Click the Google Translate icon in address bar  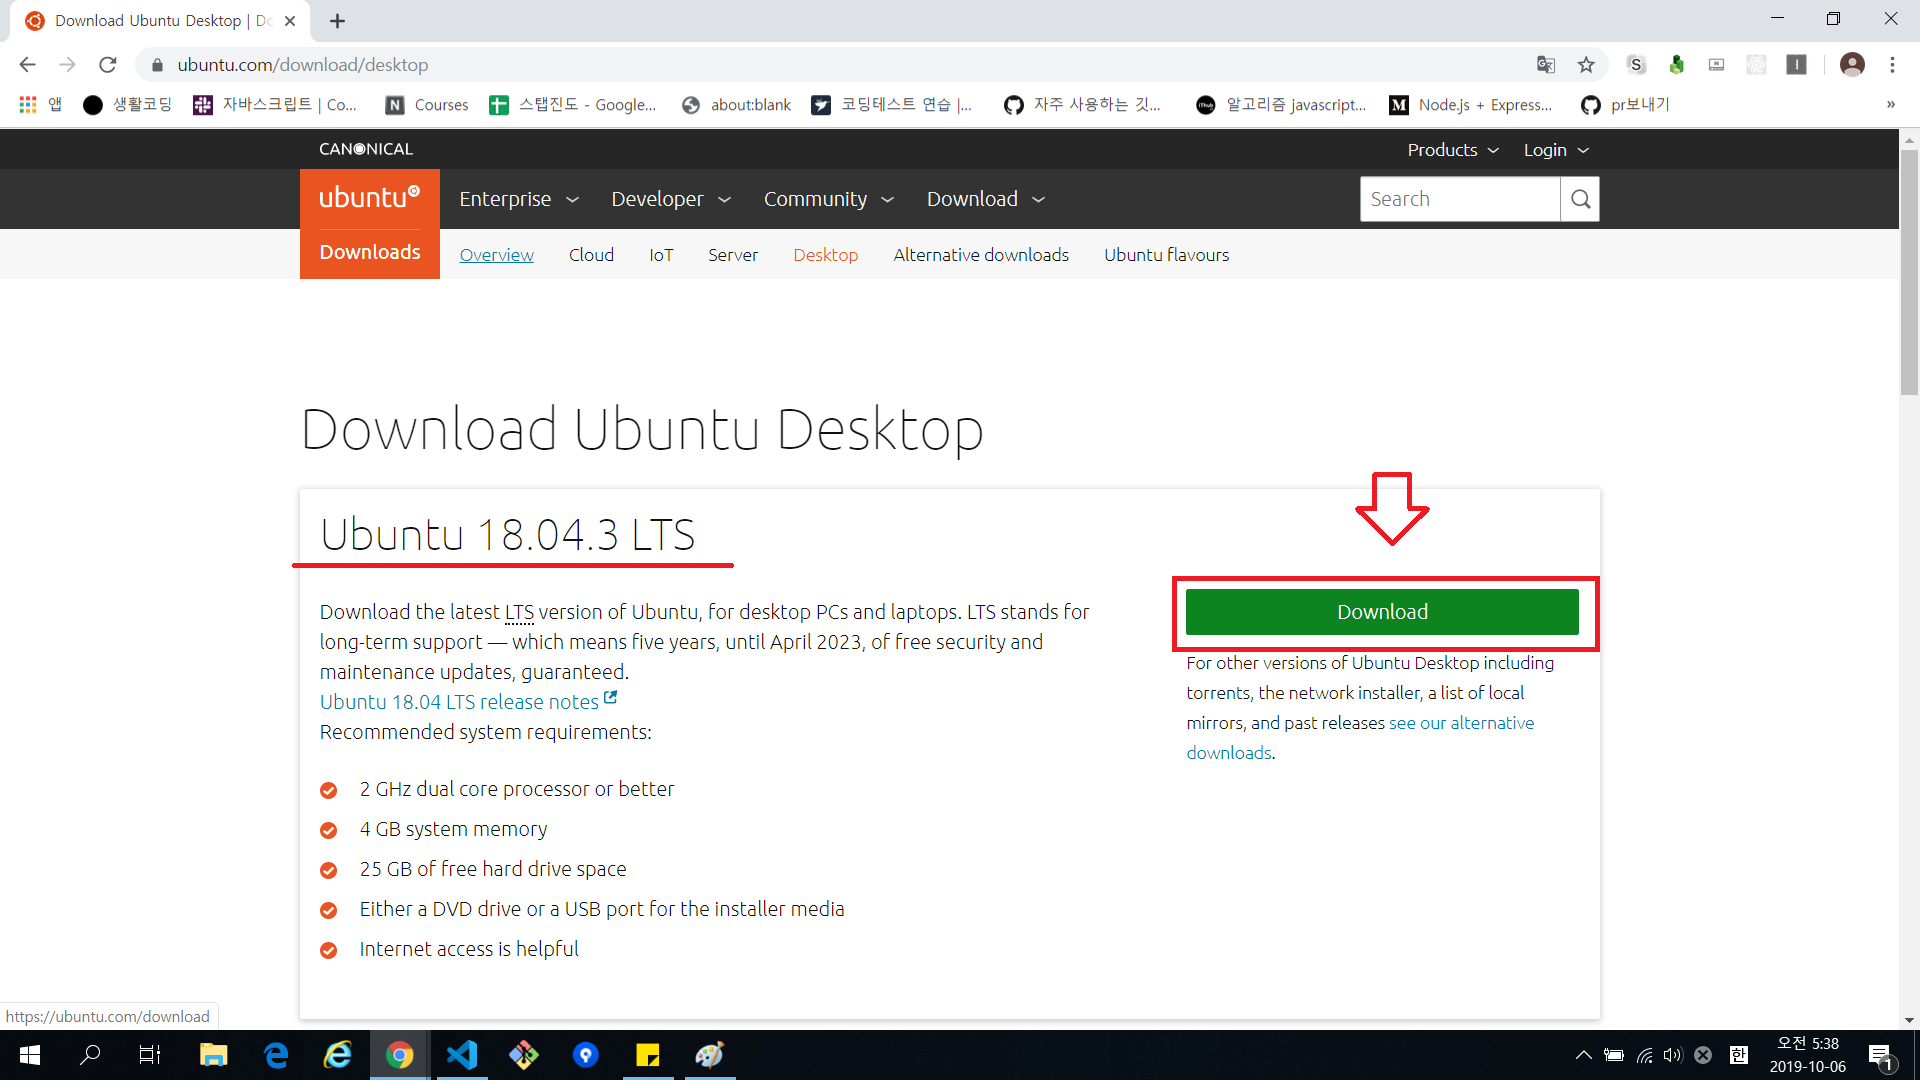(1546, 65)
